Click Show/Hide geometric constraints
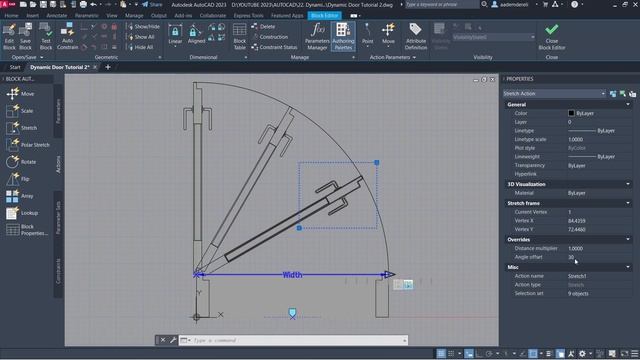 coord(143,27)
